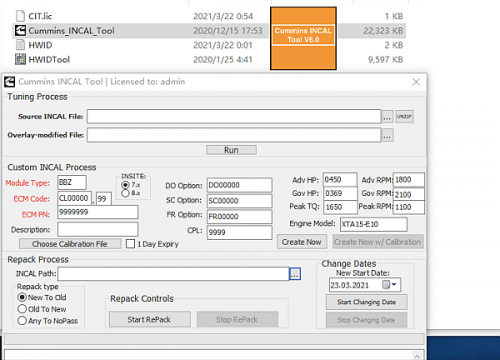The height and width of the screenshot is (360, 500).
Task: Open the calendar icon in New Start Date
Action: [x=386, y=285]
